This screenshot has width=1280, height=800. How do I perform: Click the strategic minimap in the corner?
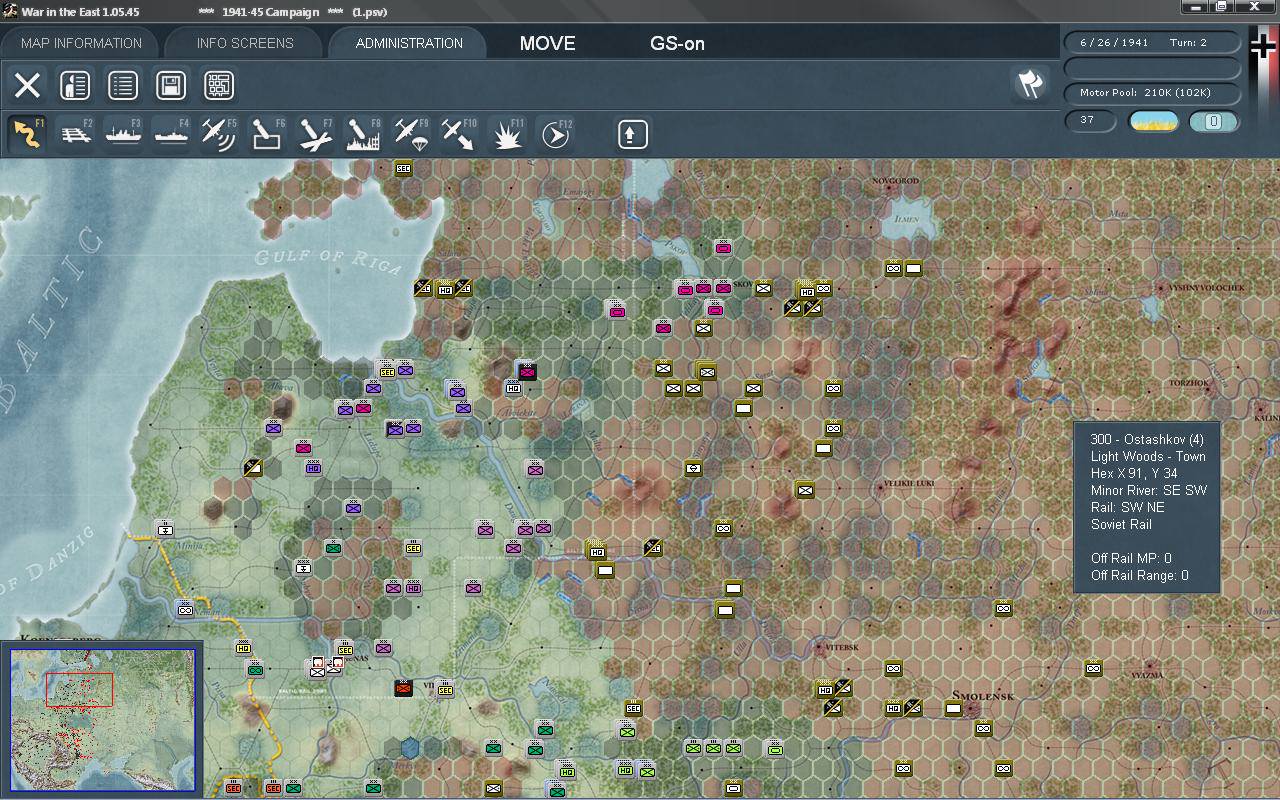click(102, 720)
